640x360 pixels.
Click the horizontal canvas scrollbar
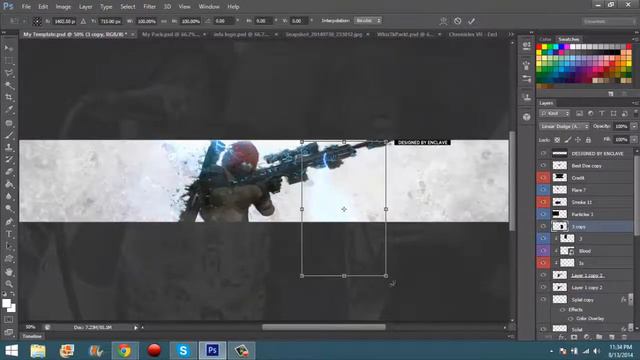click(324, 327)
